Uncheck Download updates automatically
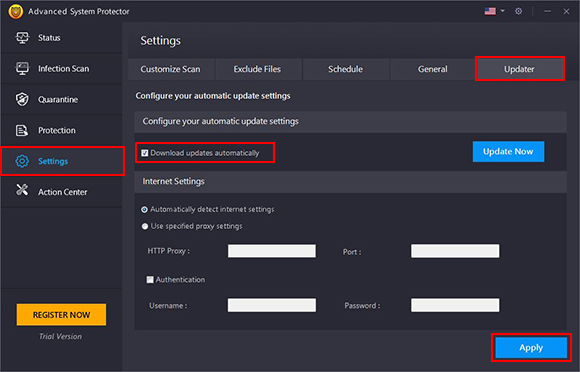 [145, 153]
